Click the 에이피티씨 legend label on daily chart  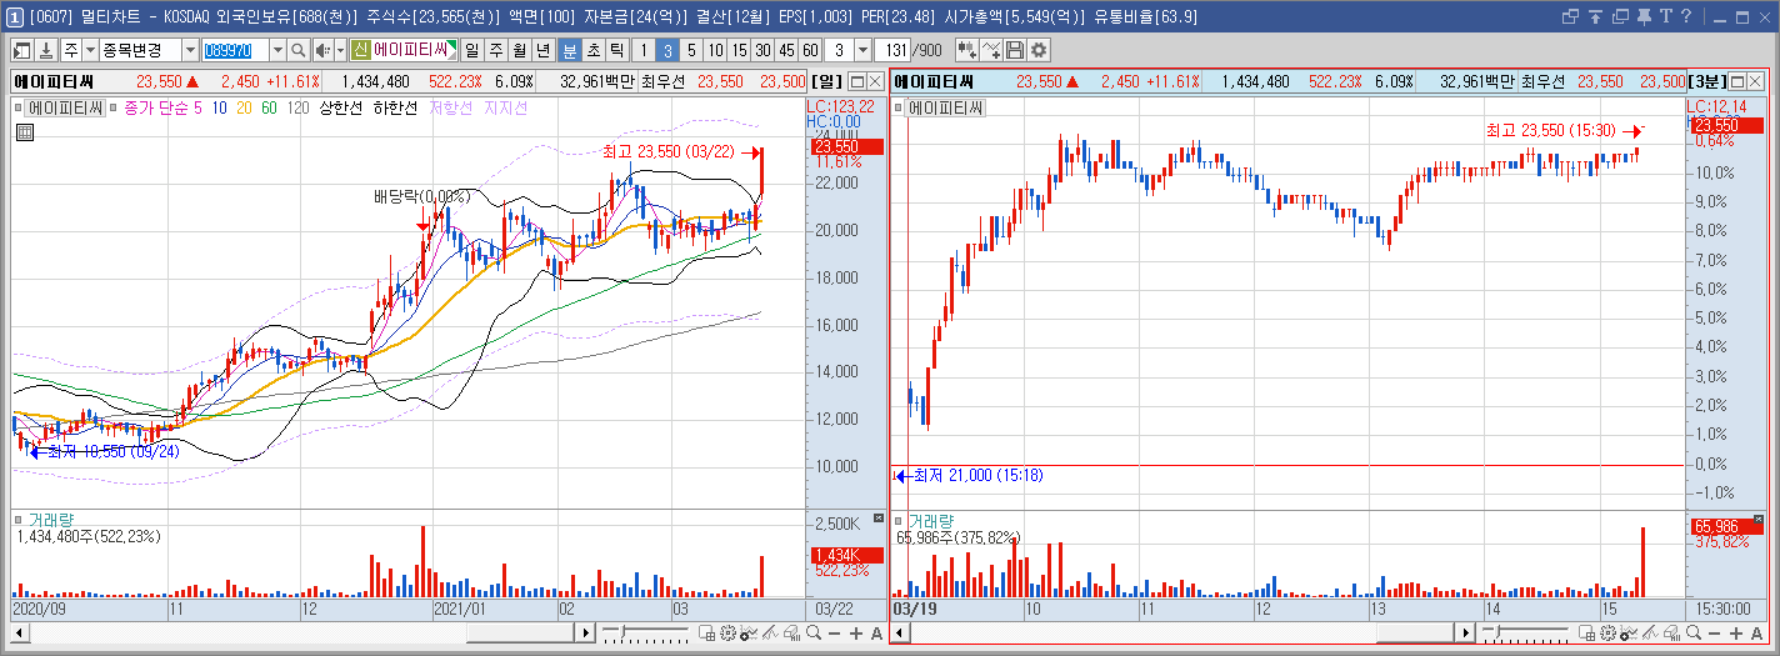coord(65,108)
